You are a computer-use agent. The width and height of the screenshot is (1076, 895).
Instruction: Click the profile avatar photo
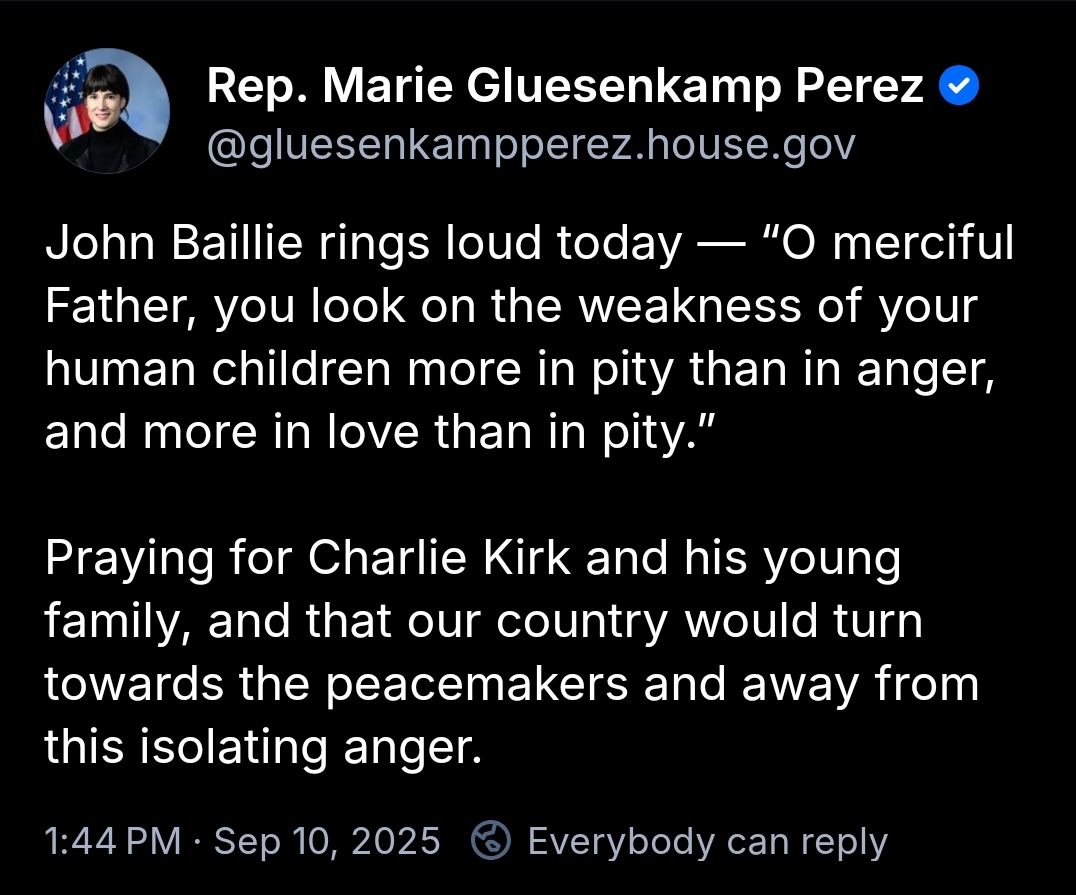click(x=107, y=111)
